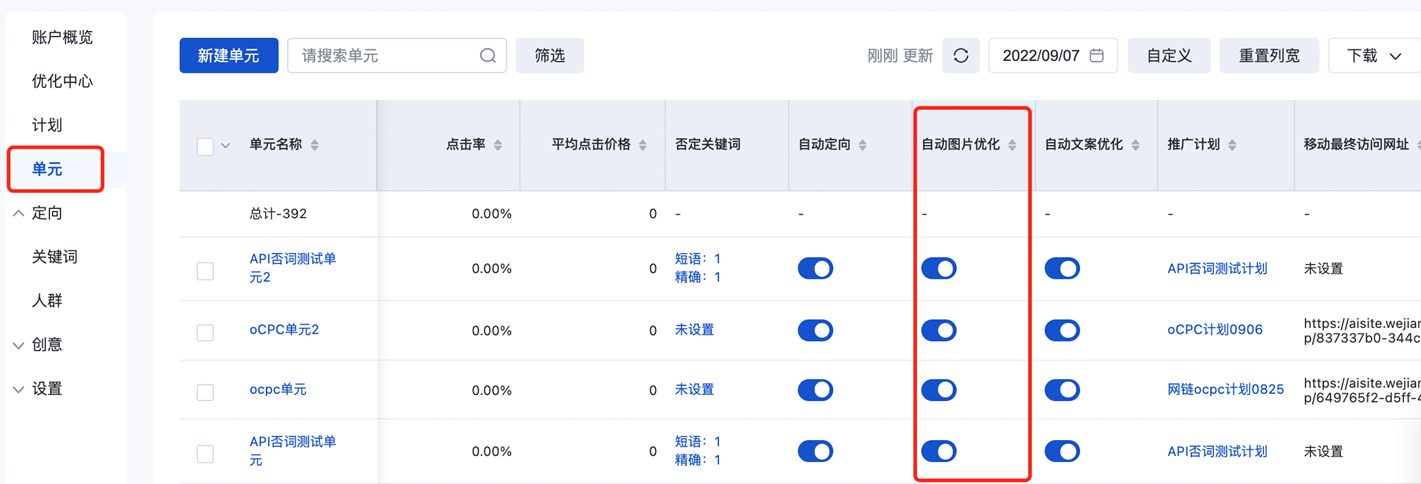
Task: Sort by 点击率 column sort arrows
Action: (498, 145)
